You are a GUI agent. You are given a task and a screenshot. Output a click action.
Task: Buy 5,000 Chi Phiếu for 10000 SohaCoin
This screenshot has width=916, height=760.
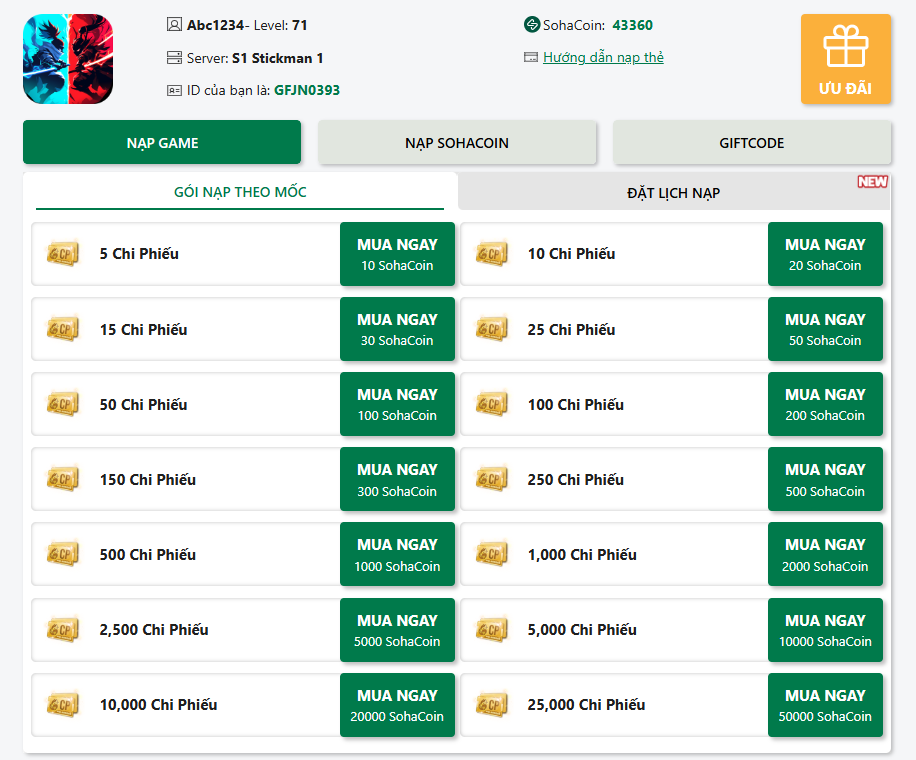coord(825,630)
